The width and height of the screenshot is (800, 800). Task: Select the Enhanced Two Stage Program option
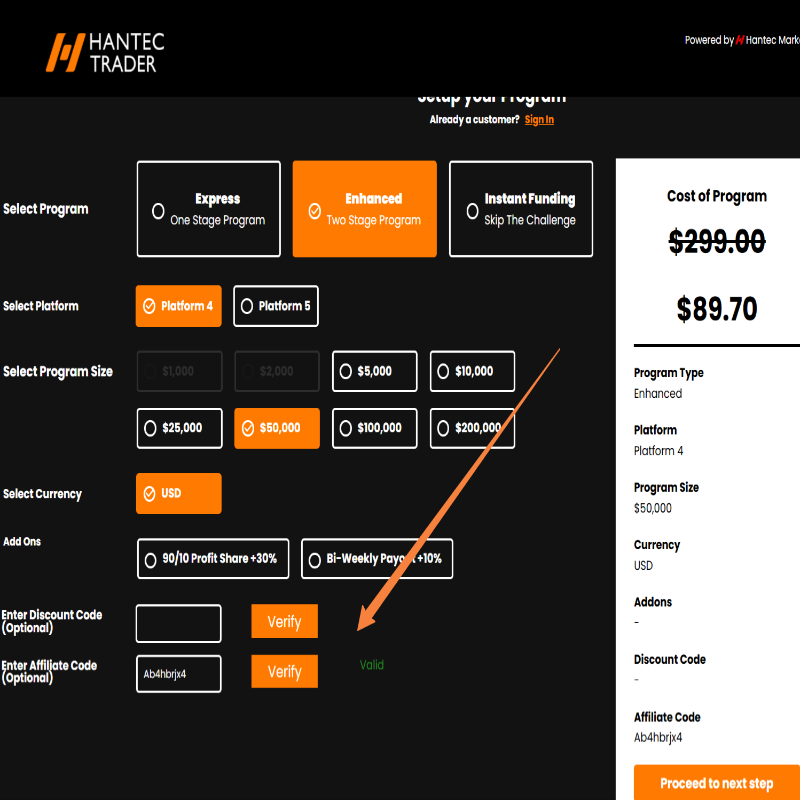pos(364,209)
